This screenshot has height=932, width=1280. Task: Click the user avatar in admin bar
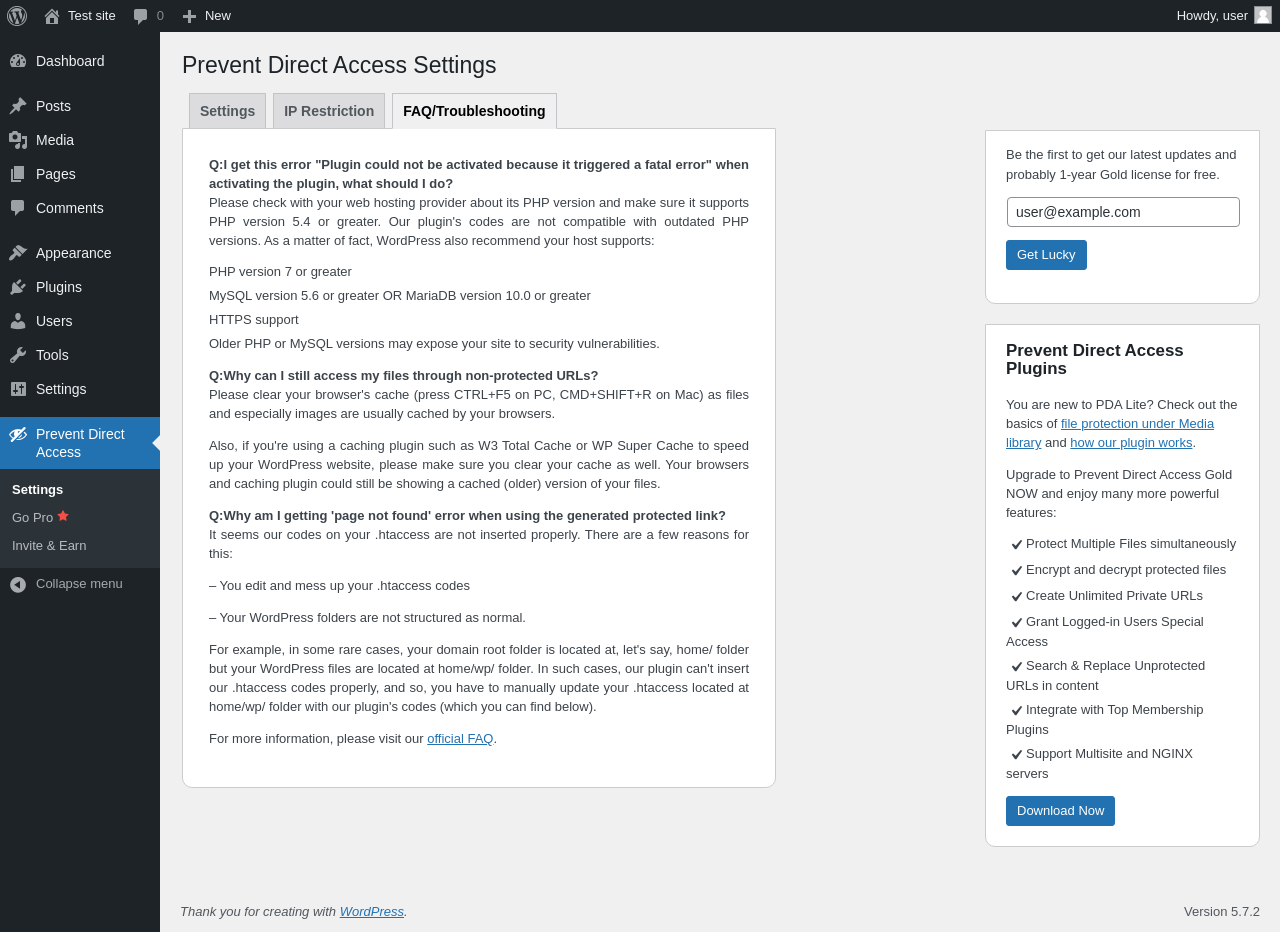[x=1263, y=15]
